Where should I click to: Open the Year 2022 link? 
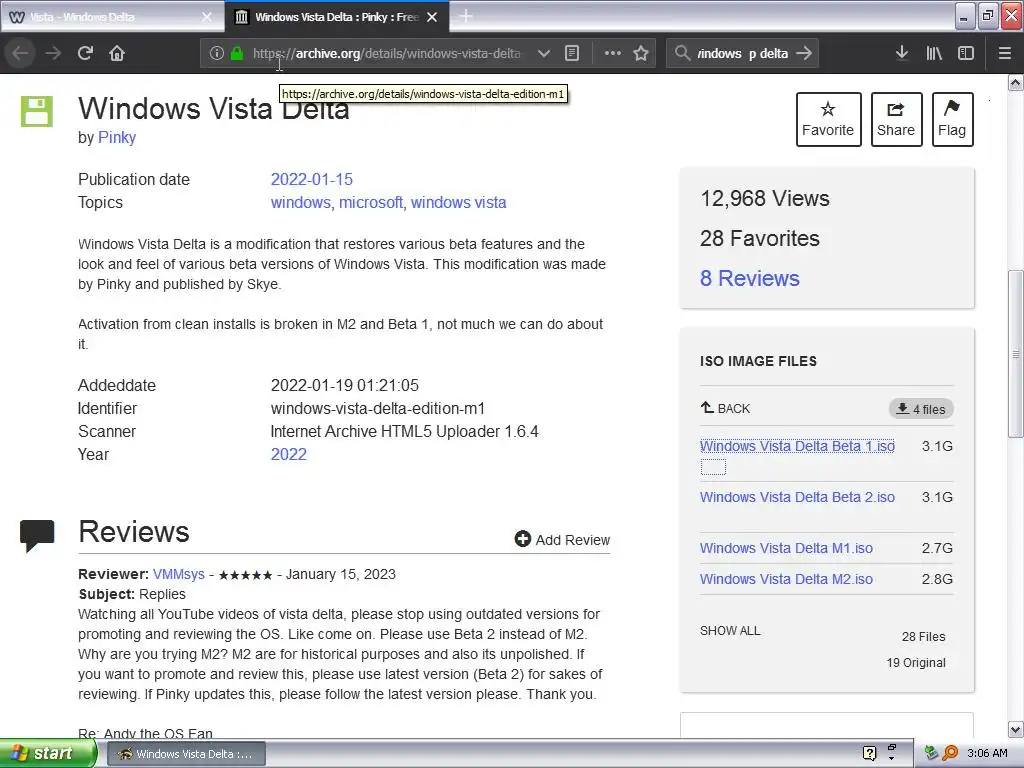click(289, 454)
